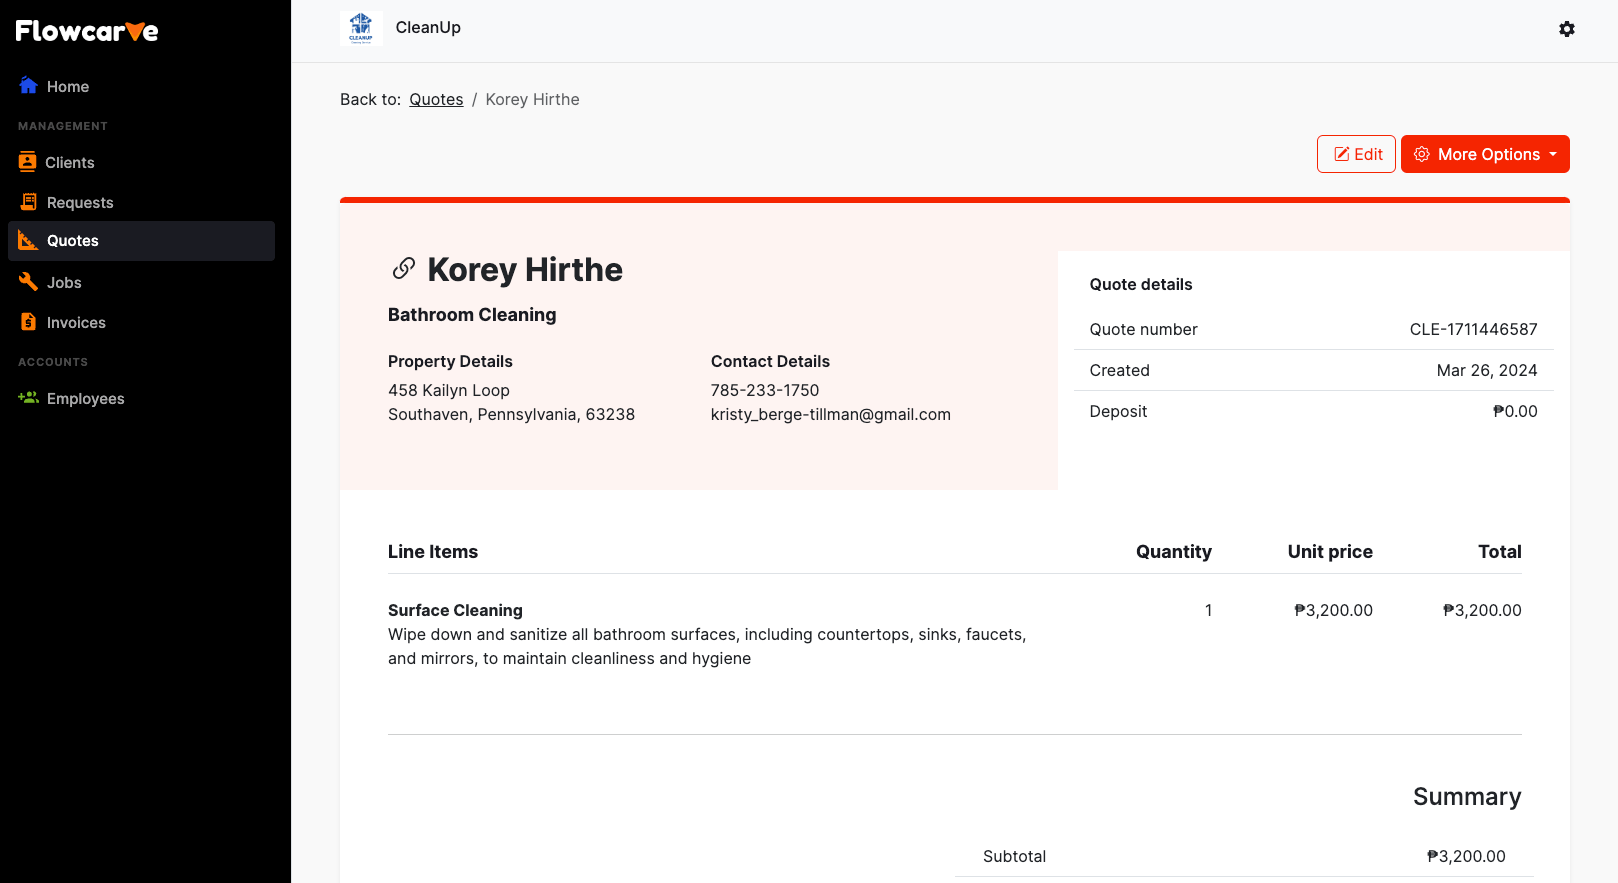
Task: Expand the More Options dropdown caret
Action: coord(1553,154)
